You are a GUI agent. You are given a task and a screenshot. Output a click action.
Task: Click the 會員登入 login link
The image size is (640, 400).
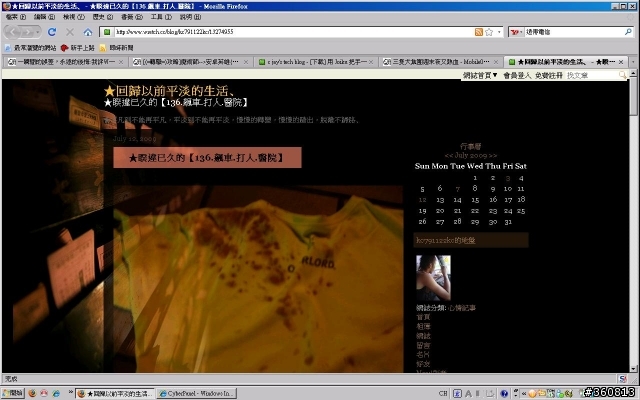[517, 76]
